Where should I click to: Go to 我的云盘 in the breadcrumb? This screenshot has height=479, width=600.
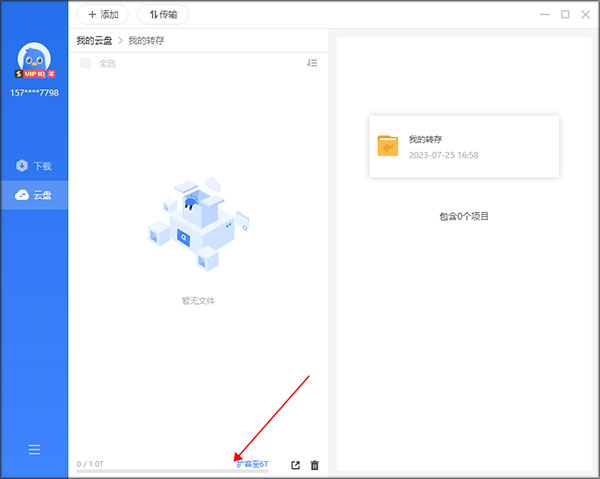[x=94, y=41]
